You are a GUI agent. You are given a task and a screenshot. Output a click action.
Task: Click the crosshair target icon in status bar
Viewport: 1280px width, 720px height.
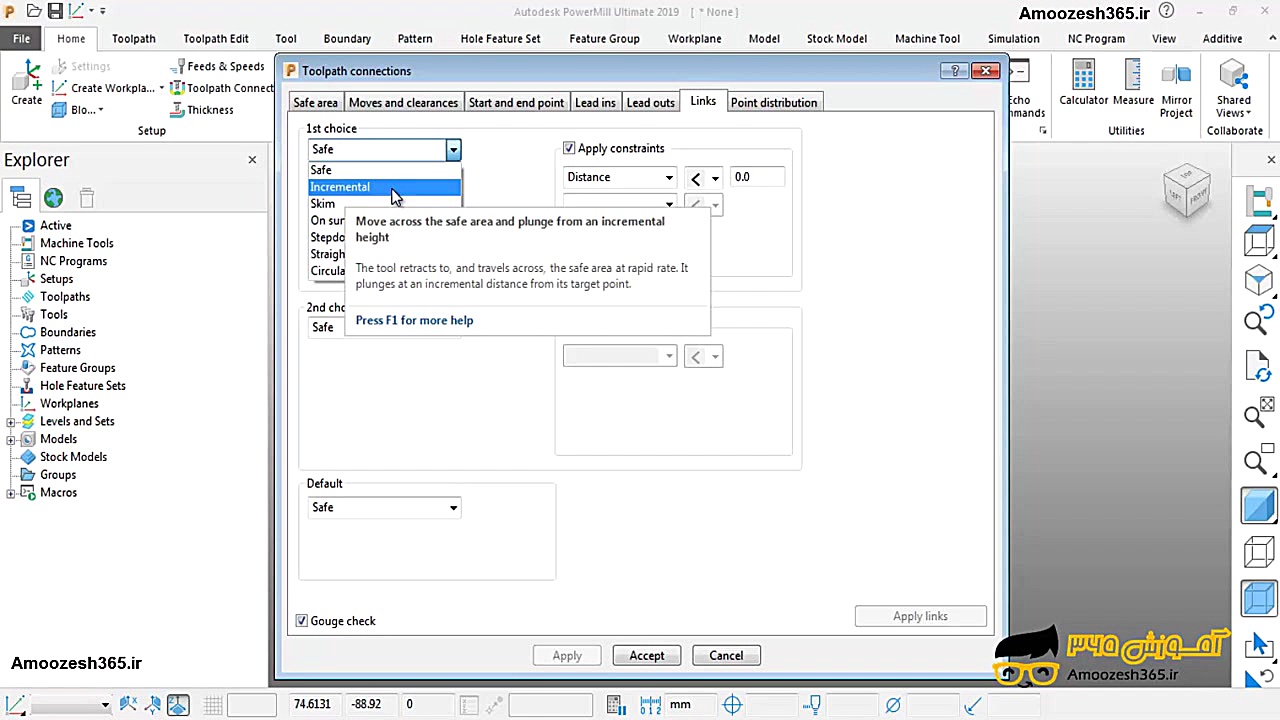(x=732, y=705)
